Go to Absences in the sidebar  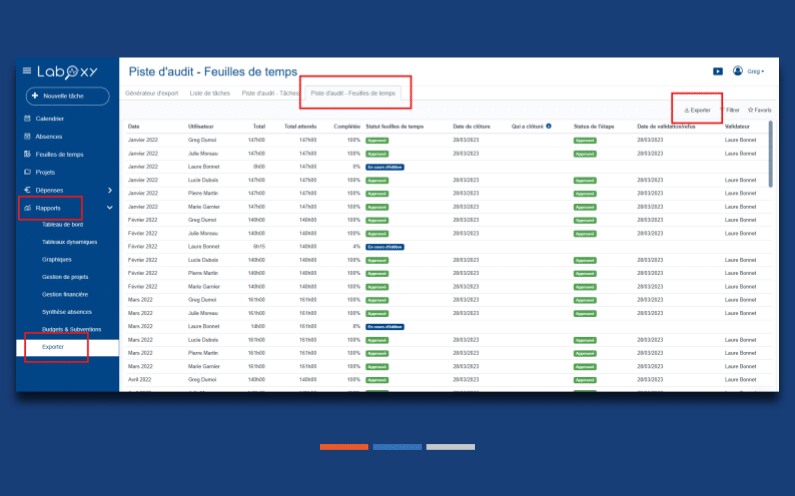48,136
